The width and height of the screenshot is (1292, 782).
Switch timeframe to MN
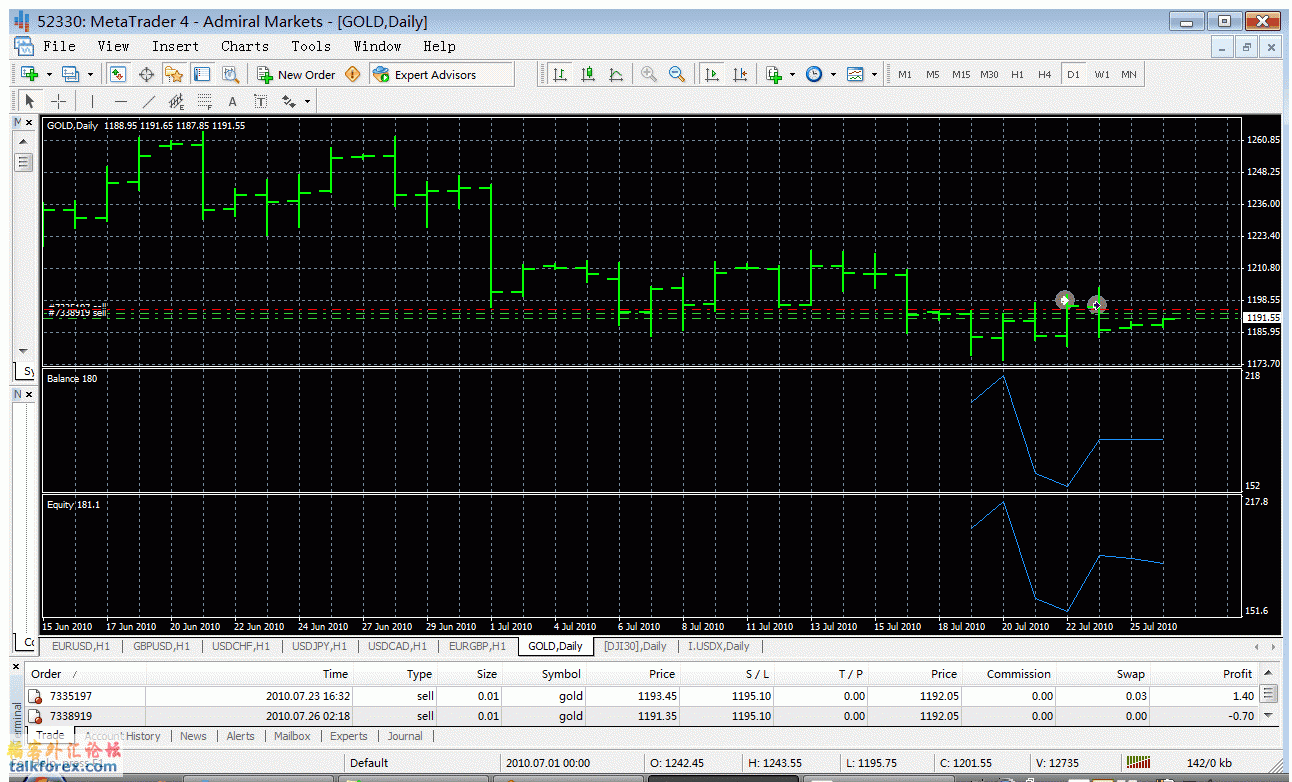click(x=1129, y=74)
